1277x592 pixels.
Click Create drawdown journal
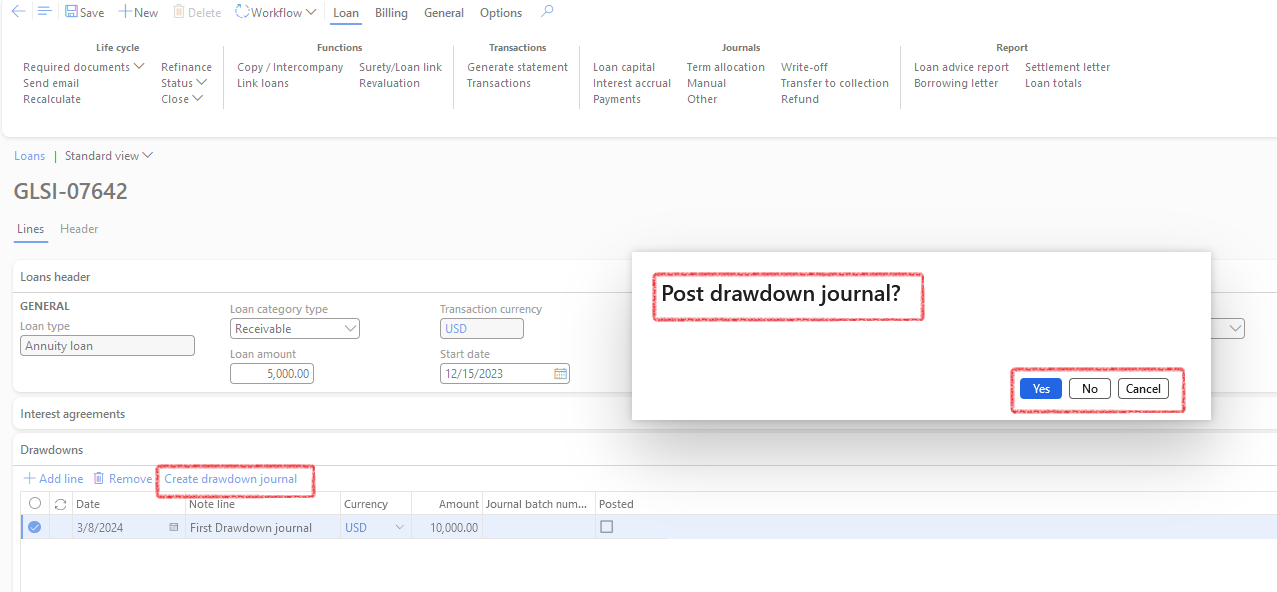point(231,479)
